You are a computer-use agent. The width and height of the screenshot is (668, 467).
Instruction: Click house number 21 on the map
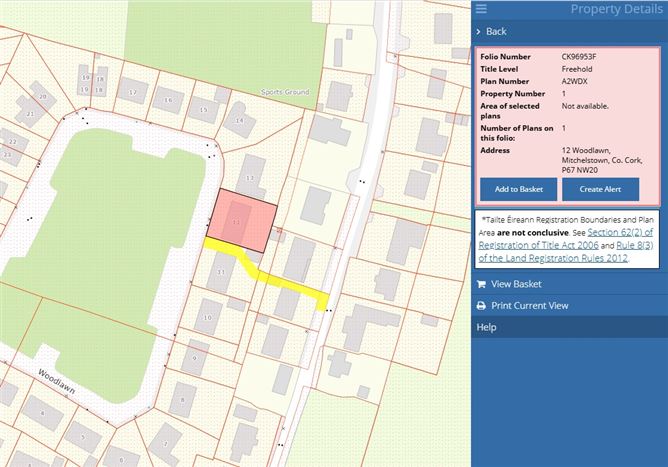coord(30,114)
